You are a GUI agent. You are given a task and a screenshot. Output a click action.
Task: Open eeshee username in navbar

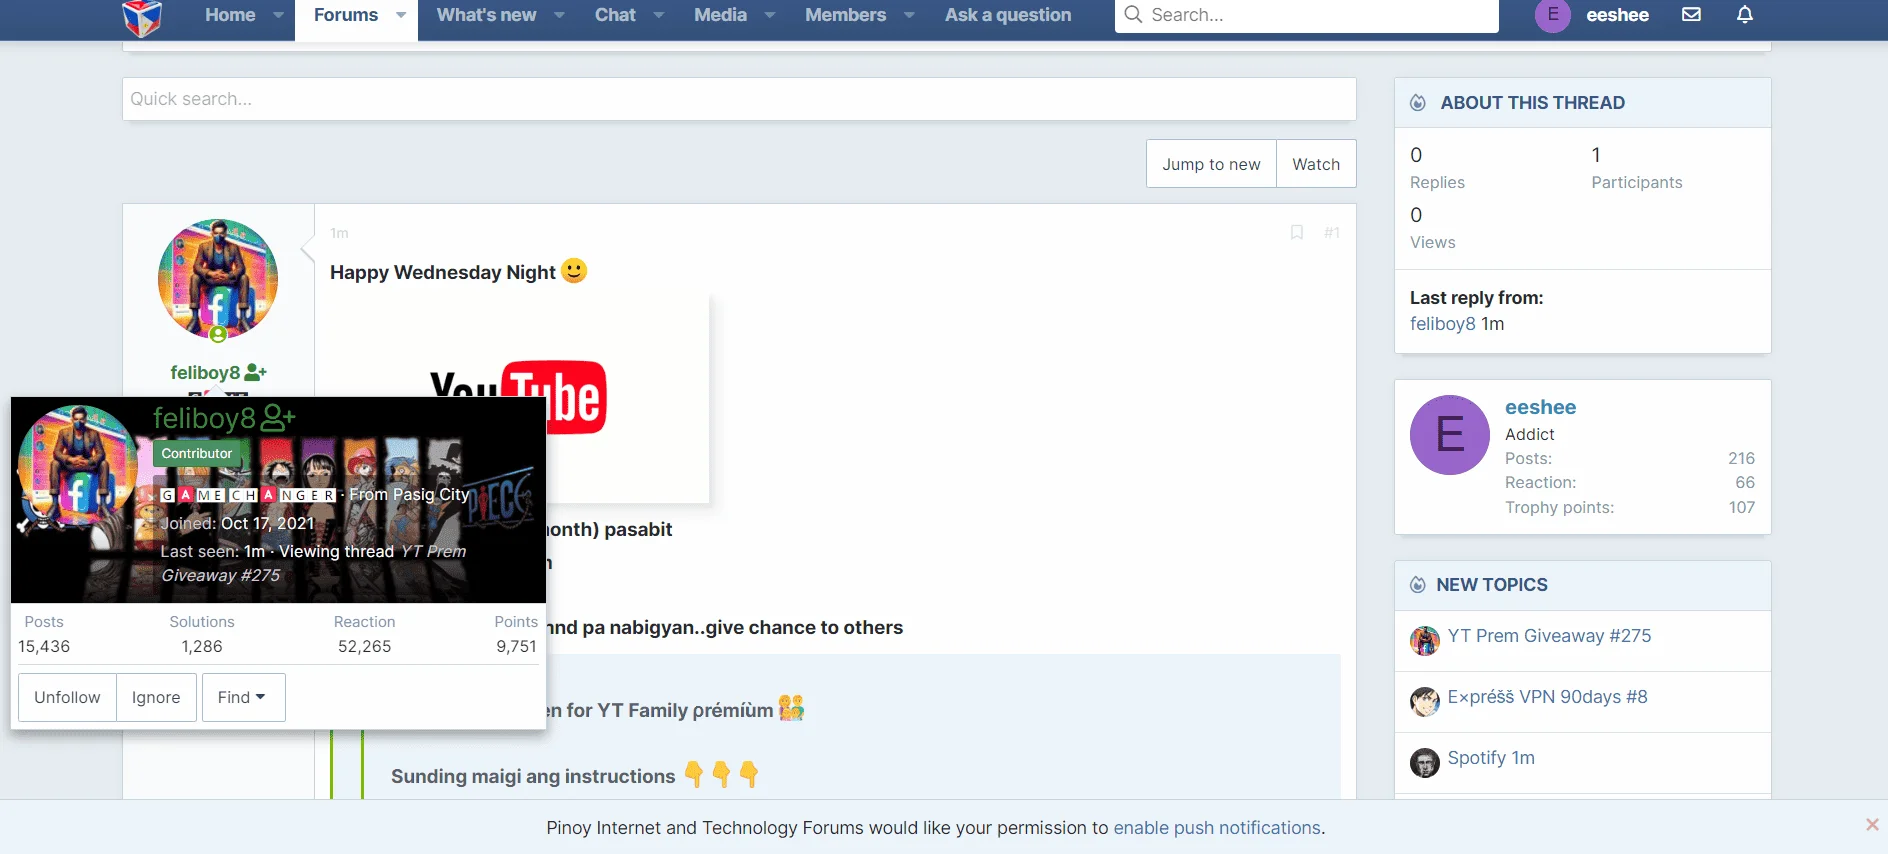(x=1617, y=15)
